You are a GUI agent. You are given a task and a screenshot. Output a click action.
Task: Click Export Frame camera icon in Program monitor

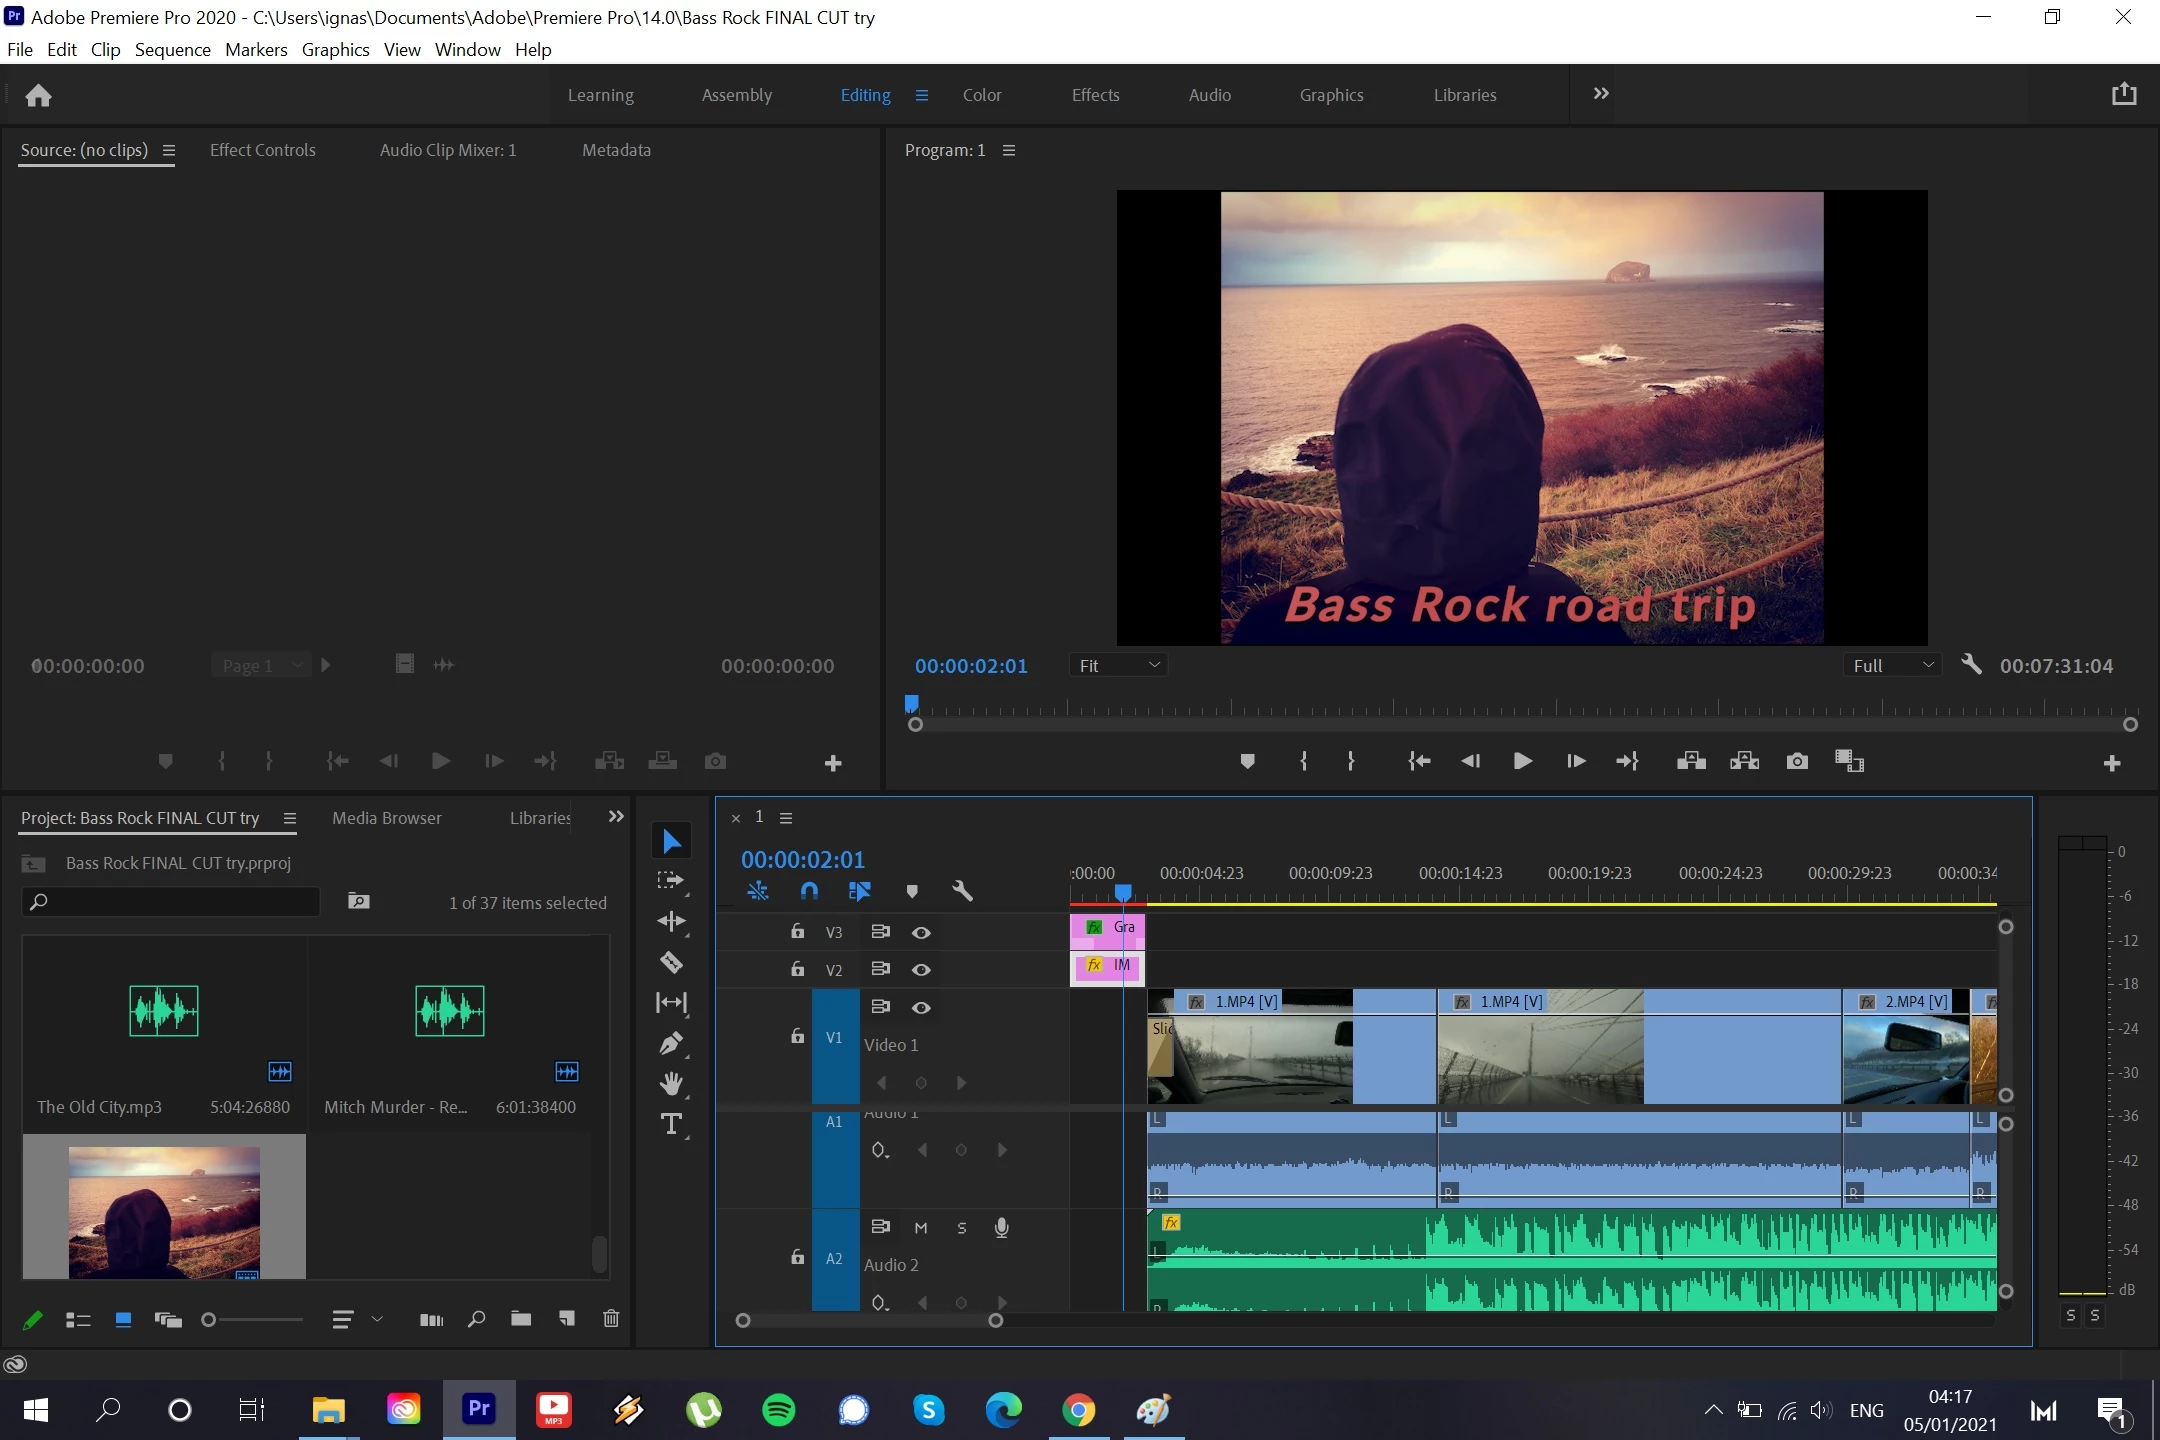coord(1797,761)
